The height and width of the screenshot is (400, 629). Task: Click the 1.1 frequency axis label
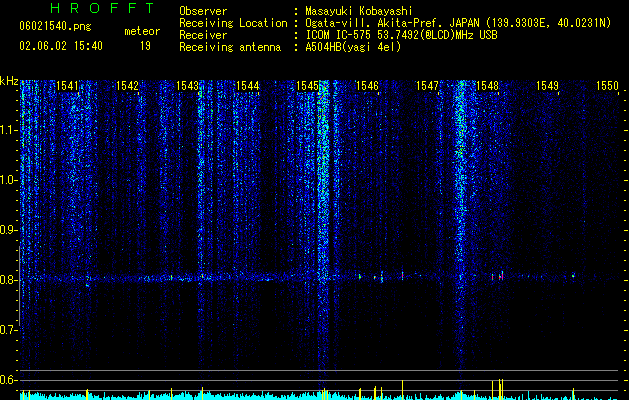click(9, 130)
